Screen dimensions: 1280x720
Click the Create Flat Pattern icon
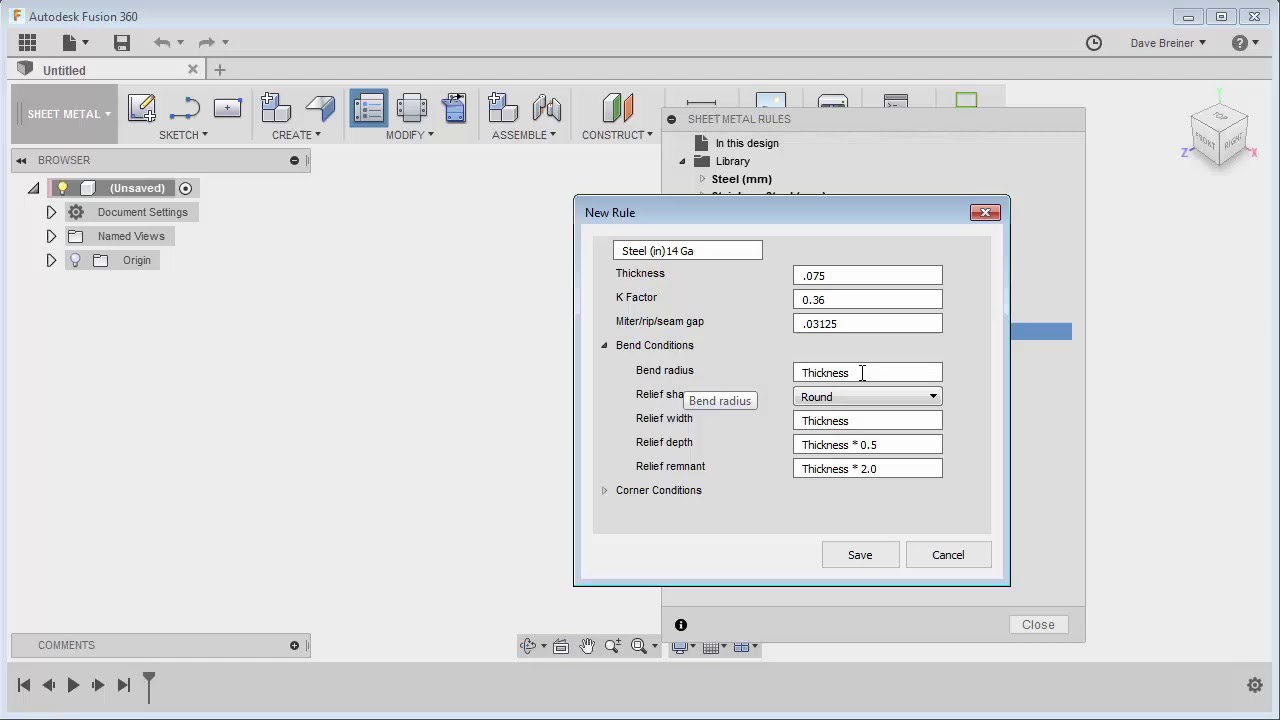click(x=454, y=108)
